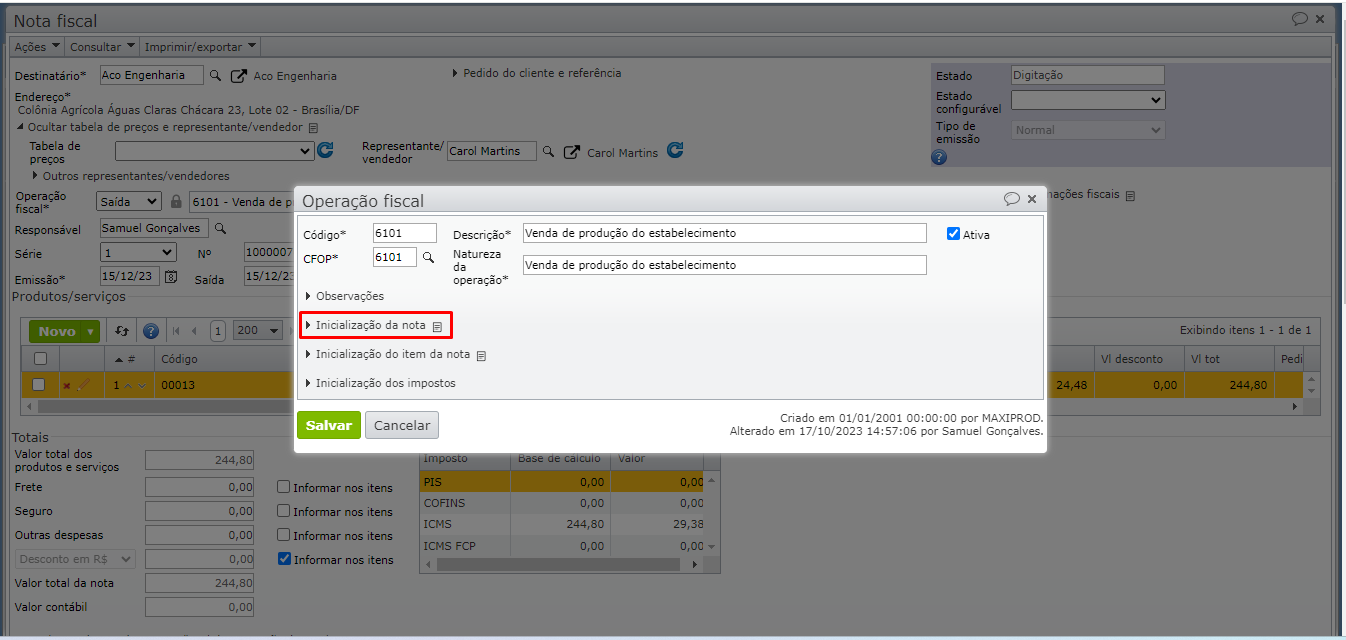Click note icon beside Inicialização do item da nota
1346x640 pixels.
point(481,355)
